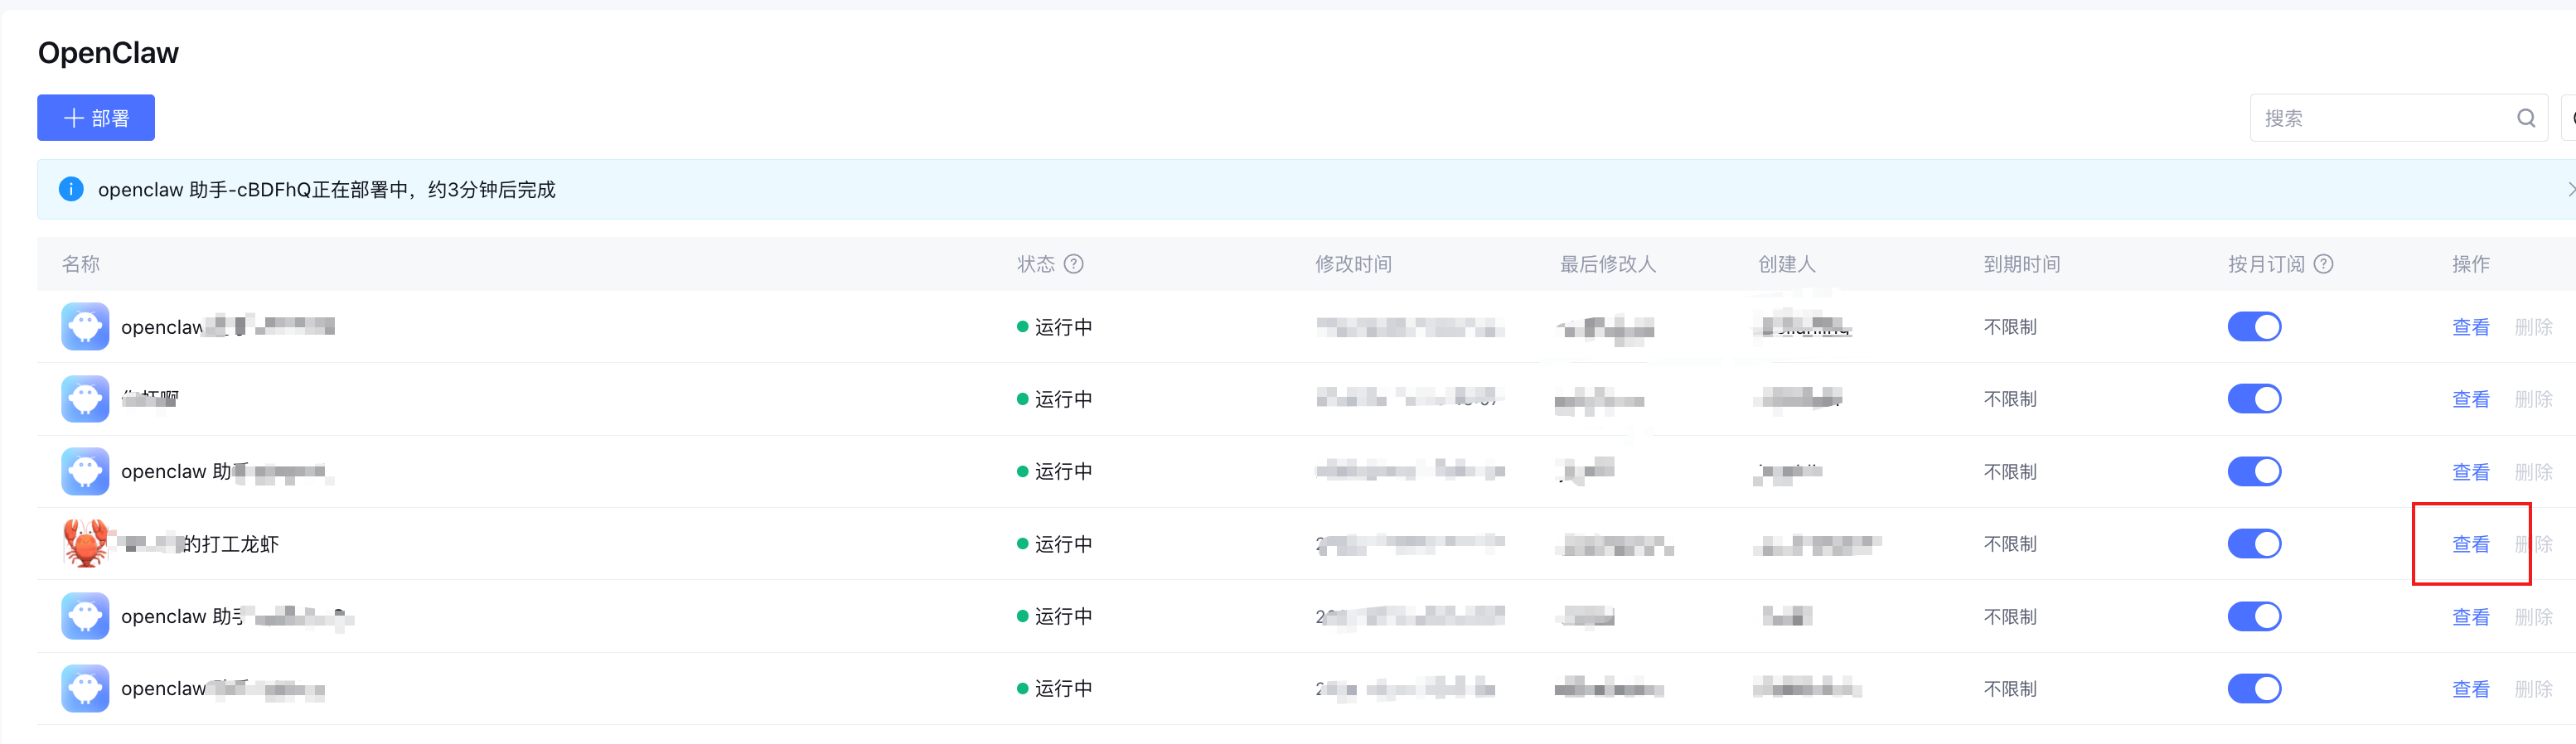Image resolution: width=2576 pixels, height=744 pixels.
Task: Click the avatar icon of the second row
Action: [85, 399]
